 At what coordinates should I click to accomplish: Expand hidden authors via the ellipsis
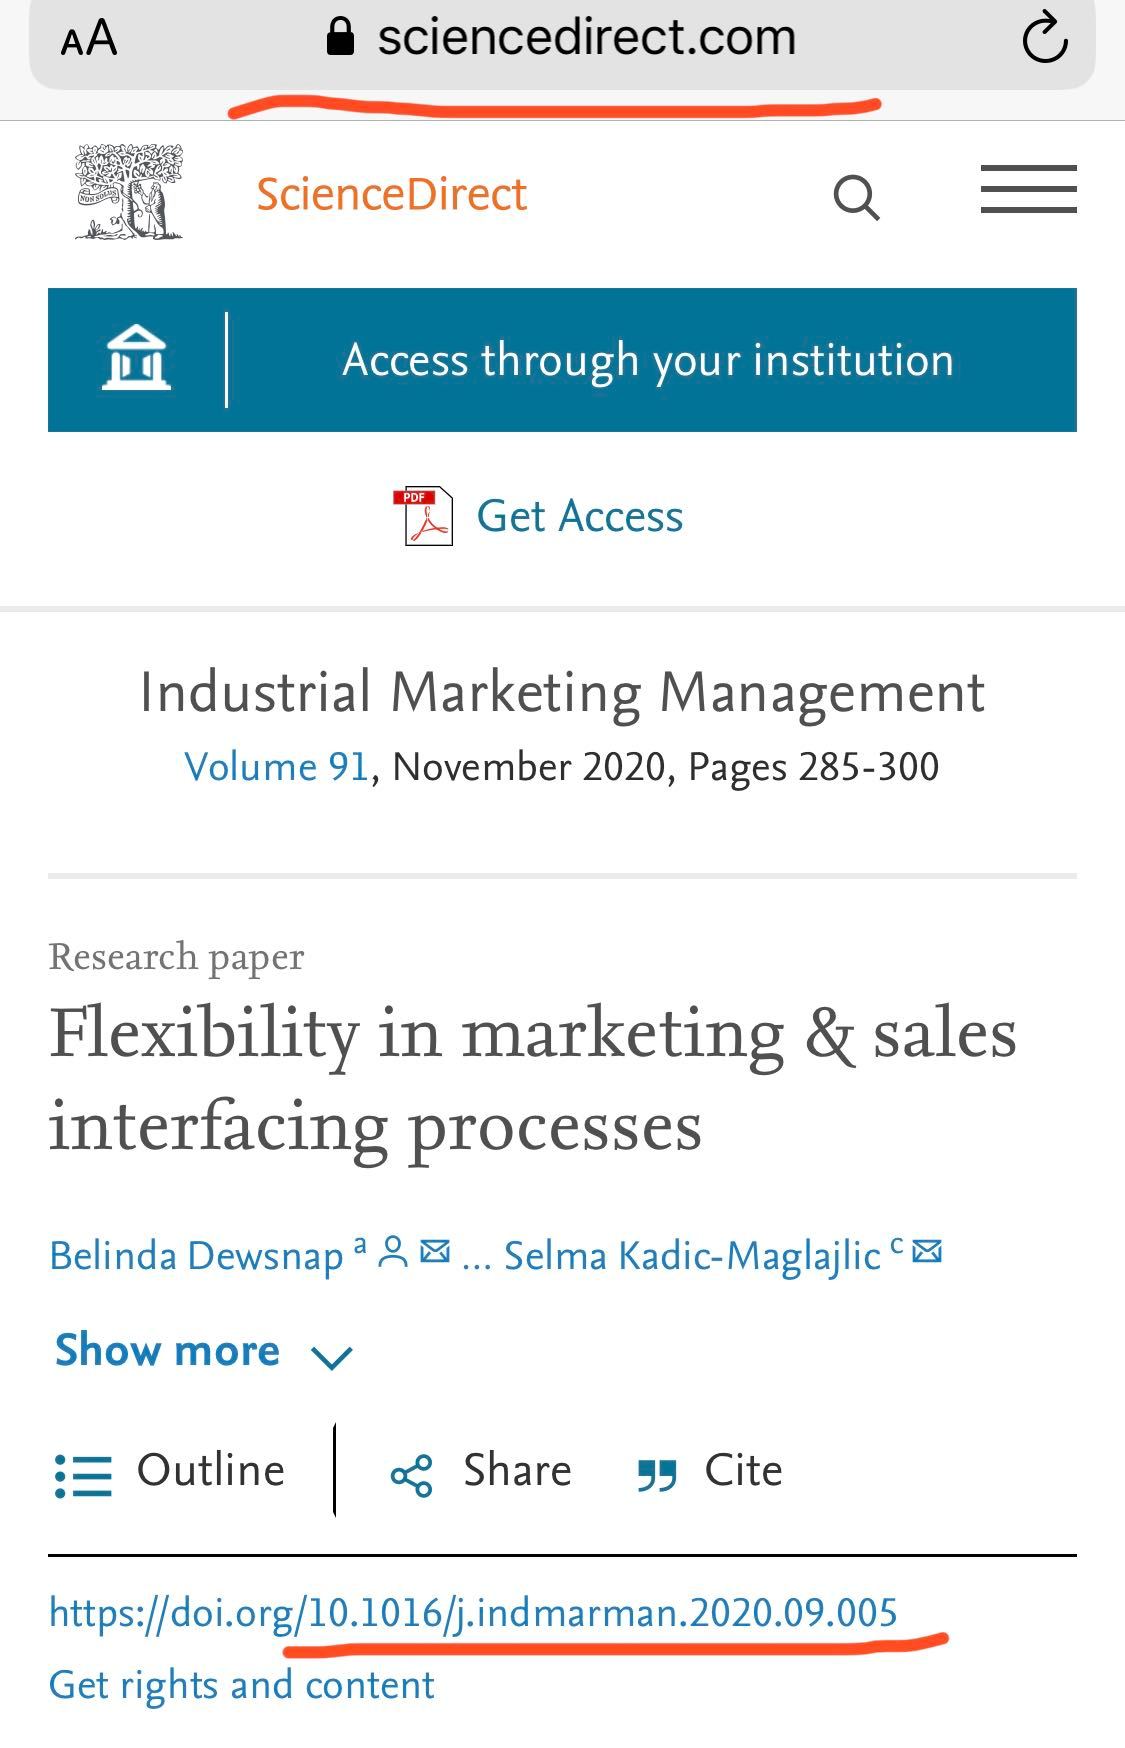[x=476, y=1258]
